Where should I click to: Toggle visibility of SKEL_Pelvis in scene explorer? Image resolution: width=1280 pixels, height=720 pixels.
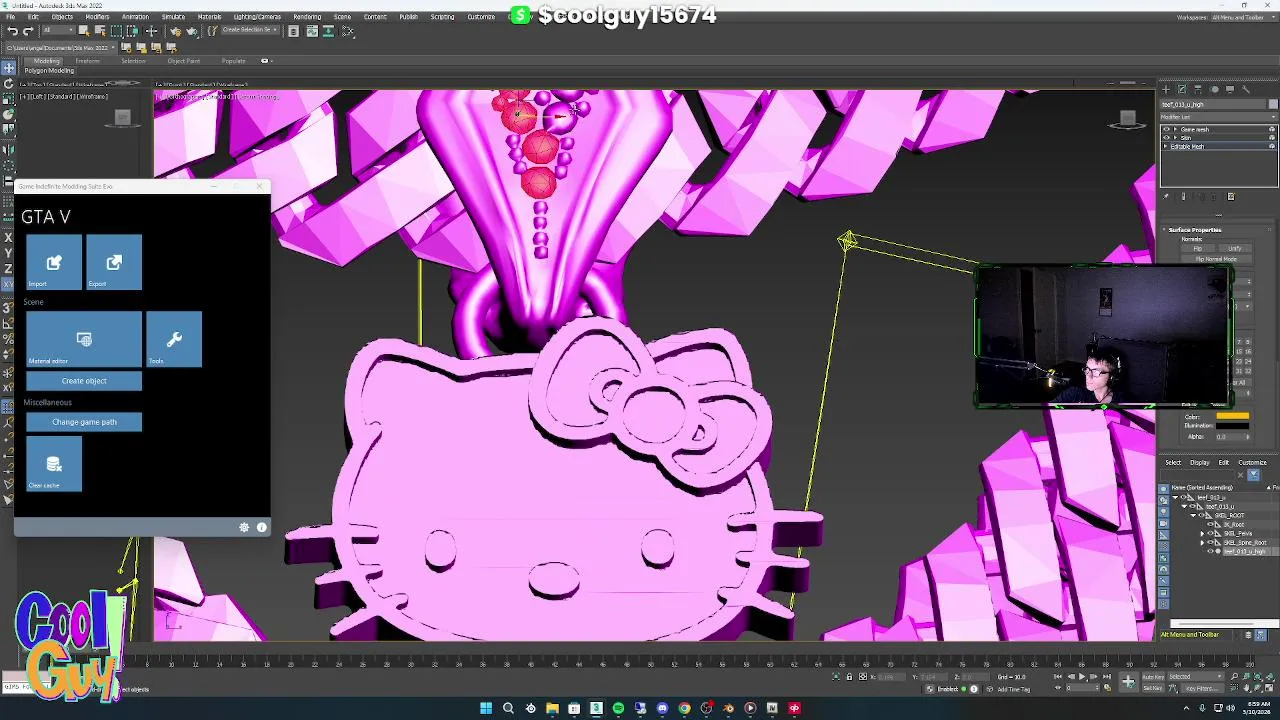click(x=1210, y=533)
